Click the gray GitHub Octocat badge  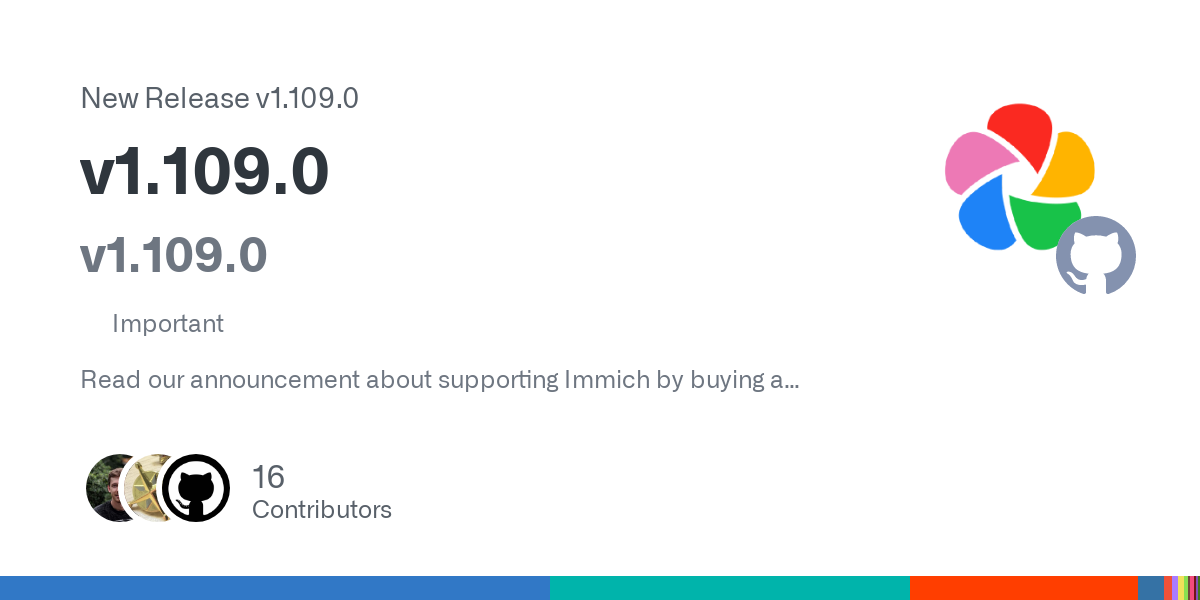[1096, 255]
